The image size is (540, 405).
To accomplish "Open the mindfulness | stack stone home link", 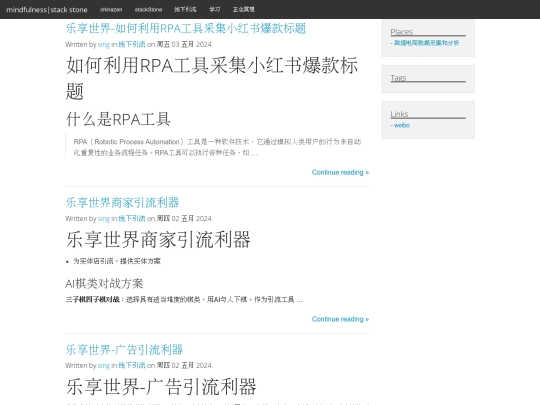I will [47, 10].
